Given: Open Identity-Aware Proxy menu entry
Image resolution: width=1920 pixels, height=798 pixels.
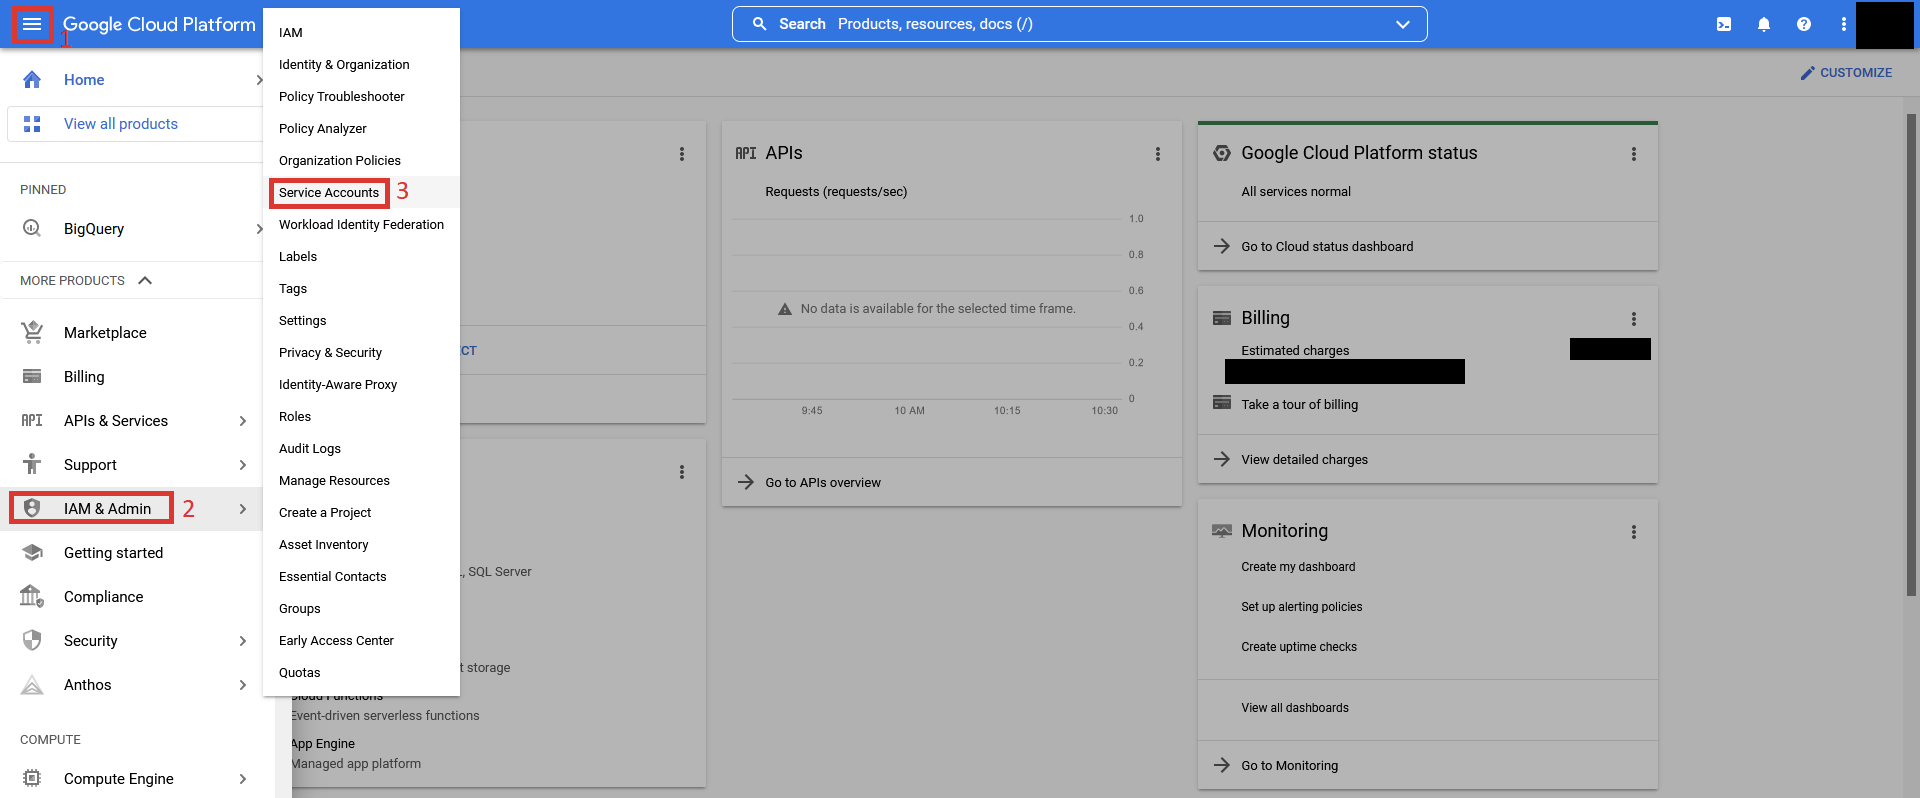Looking at the screenshot, I should click(x=361, y=385).
